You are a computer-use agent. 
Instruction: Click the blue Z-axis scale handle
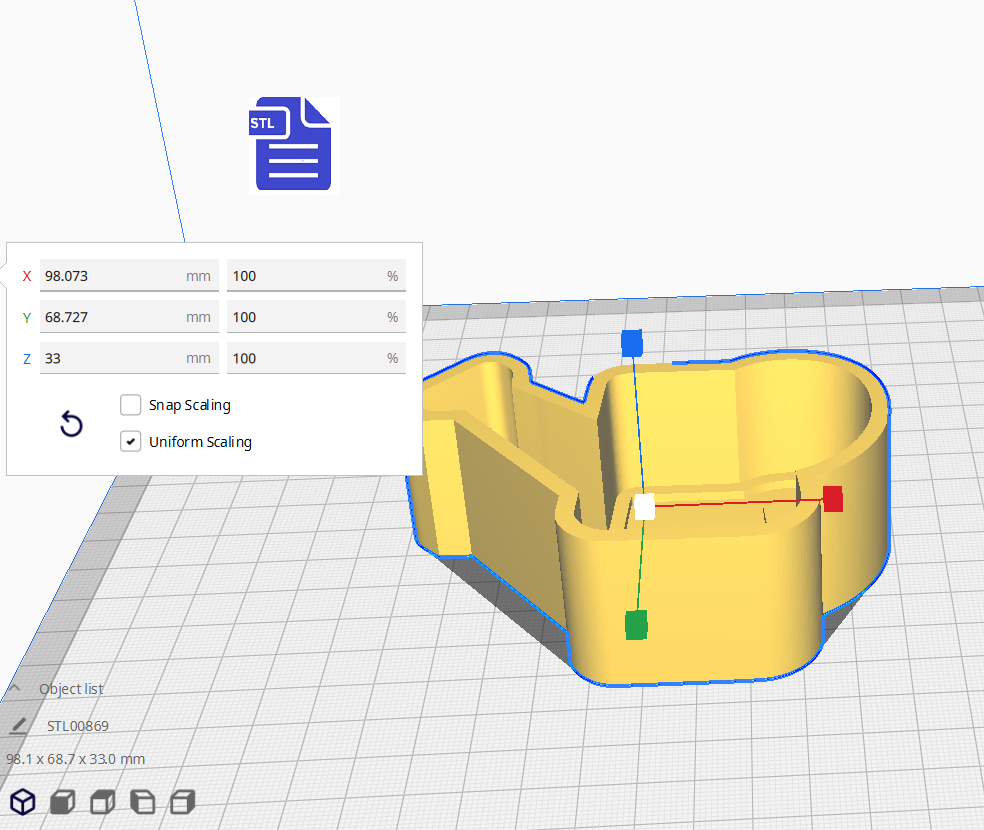(x=632, y=342)
